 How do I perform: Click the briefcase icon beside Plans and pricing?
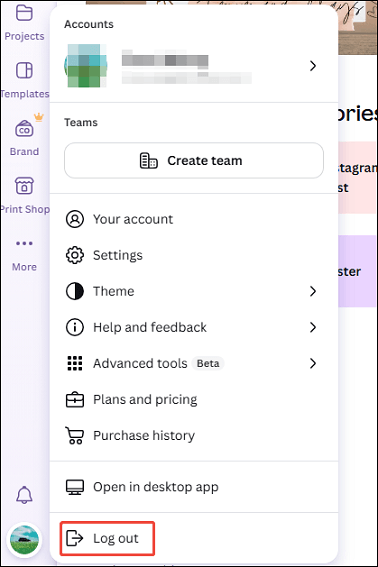(x=75, y=400)
